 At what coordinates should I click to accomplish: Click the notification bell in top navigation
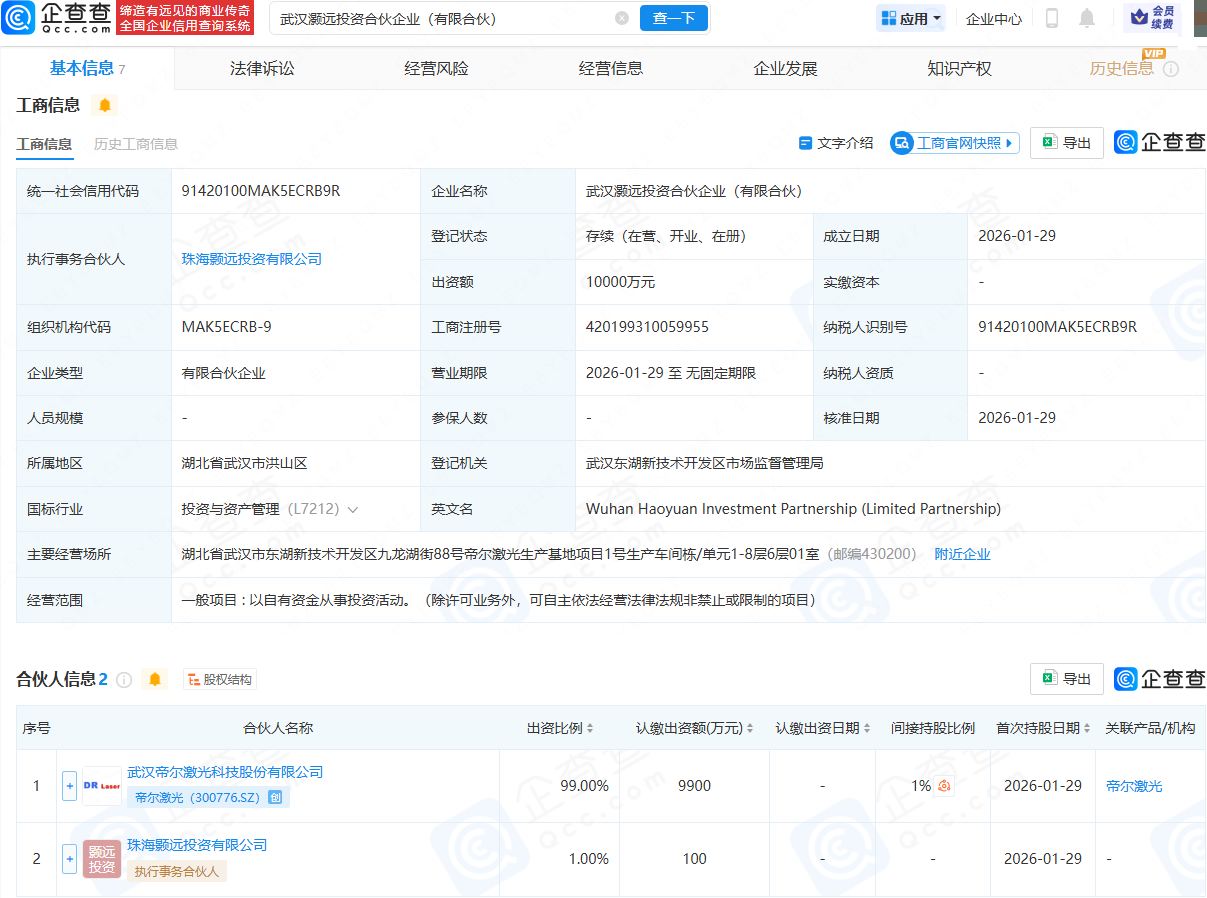click(x=1086, y=18)
